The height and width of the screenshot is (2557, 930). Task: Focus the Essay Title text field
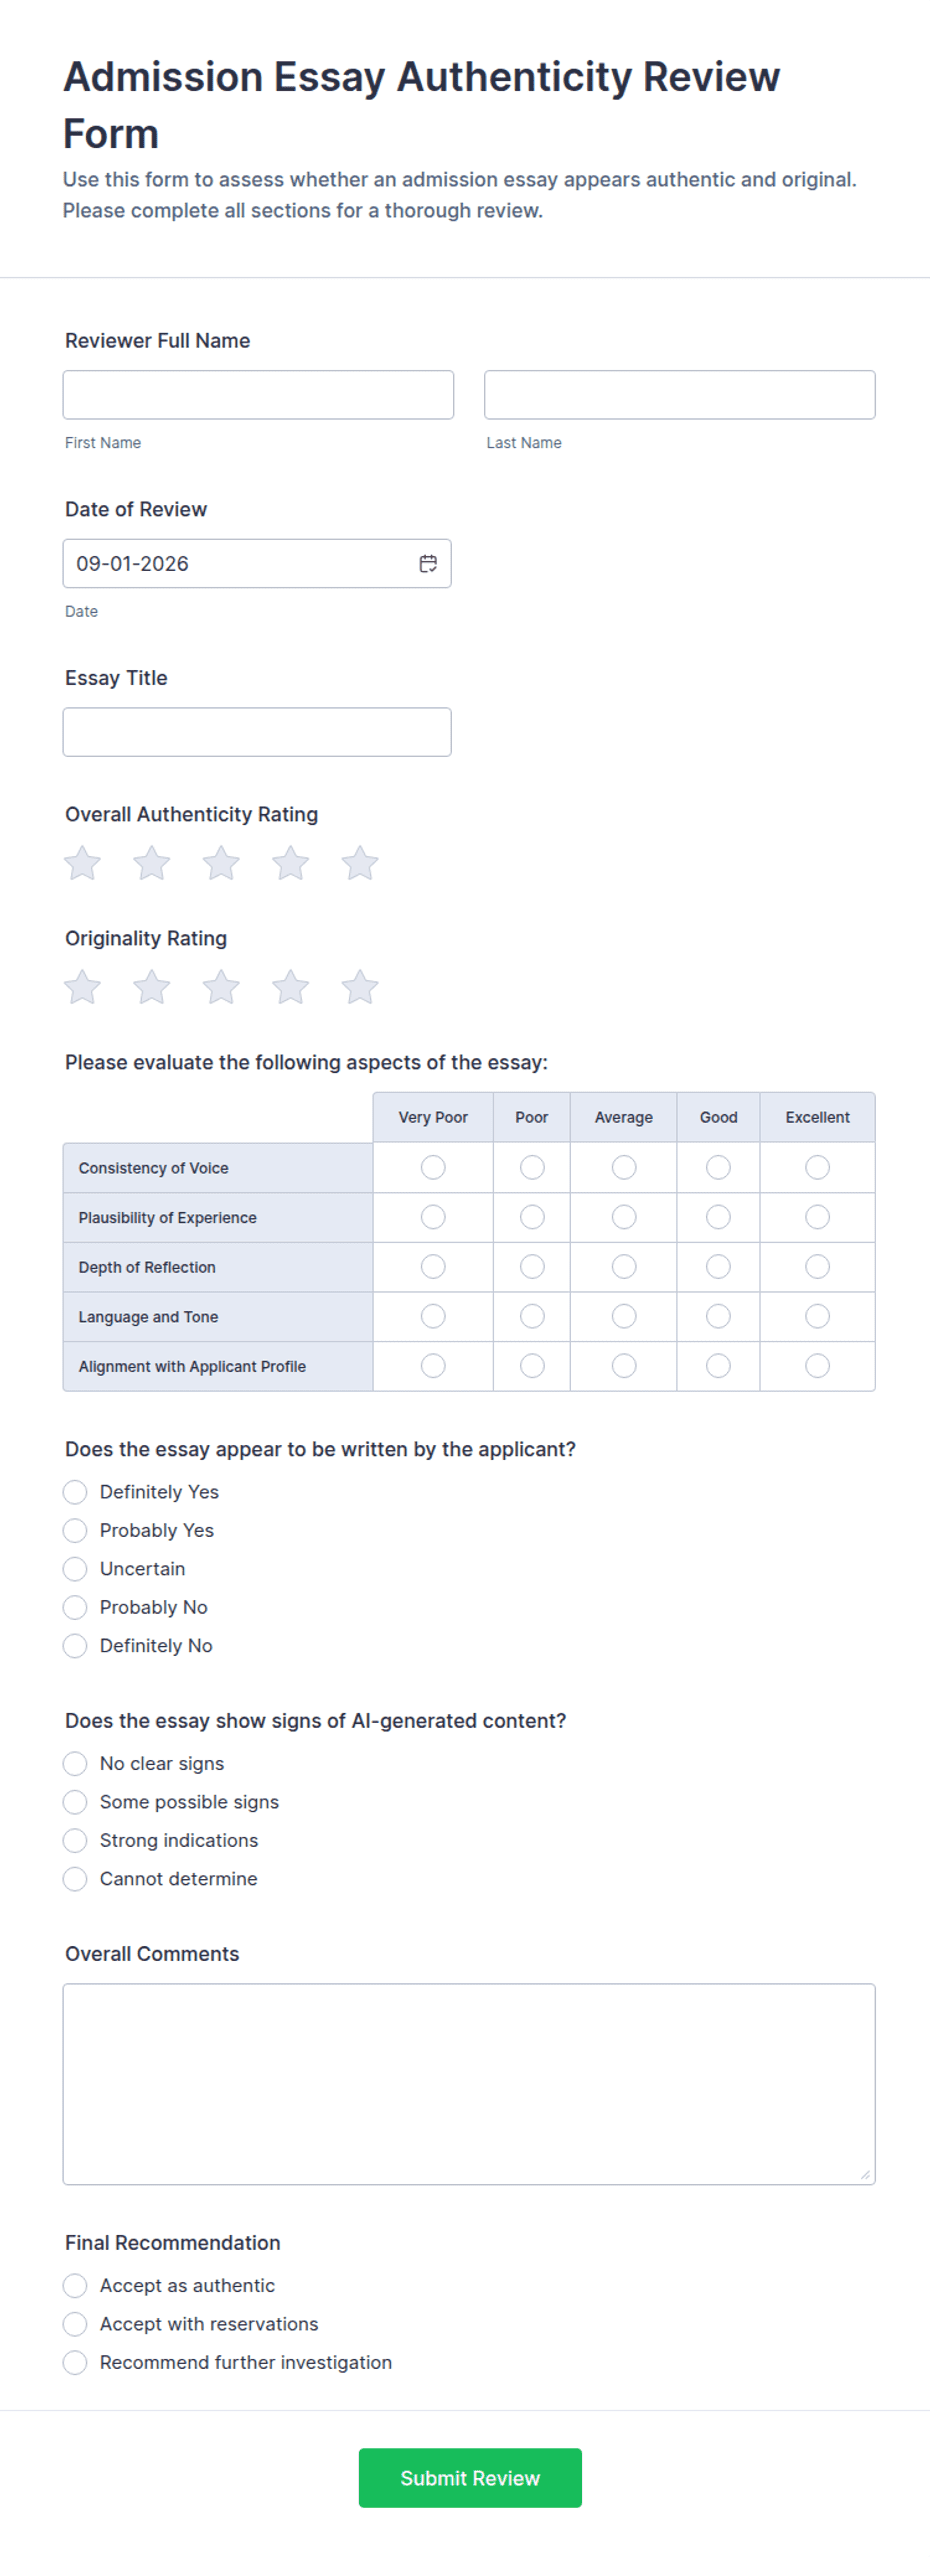tap(257, 732)
